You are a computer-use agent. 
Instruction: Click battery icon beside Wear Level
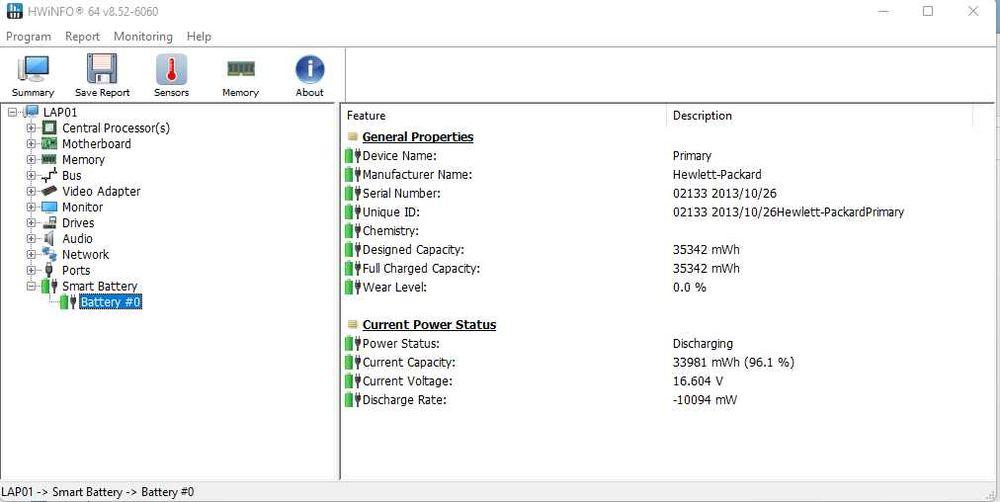pyautogui.click(x=353, y=287)
